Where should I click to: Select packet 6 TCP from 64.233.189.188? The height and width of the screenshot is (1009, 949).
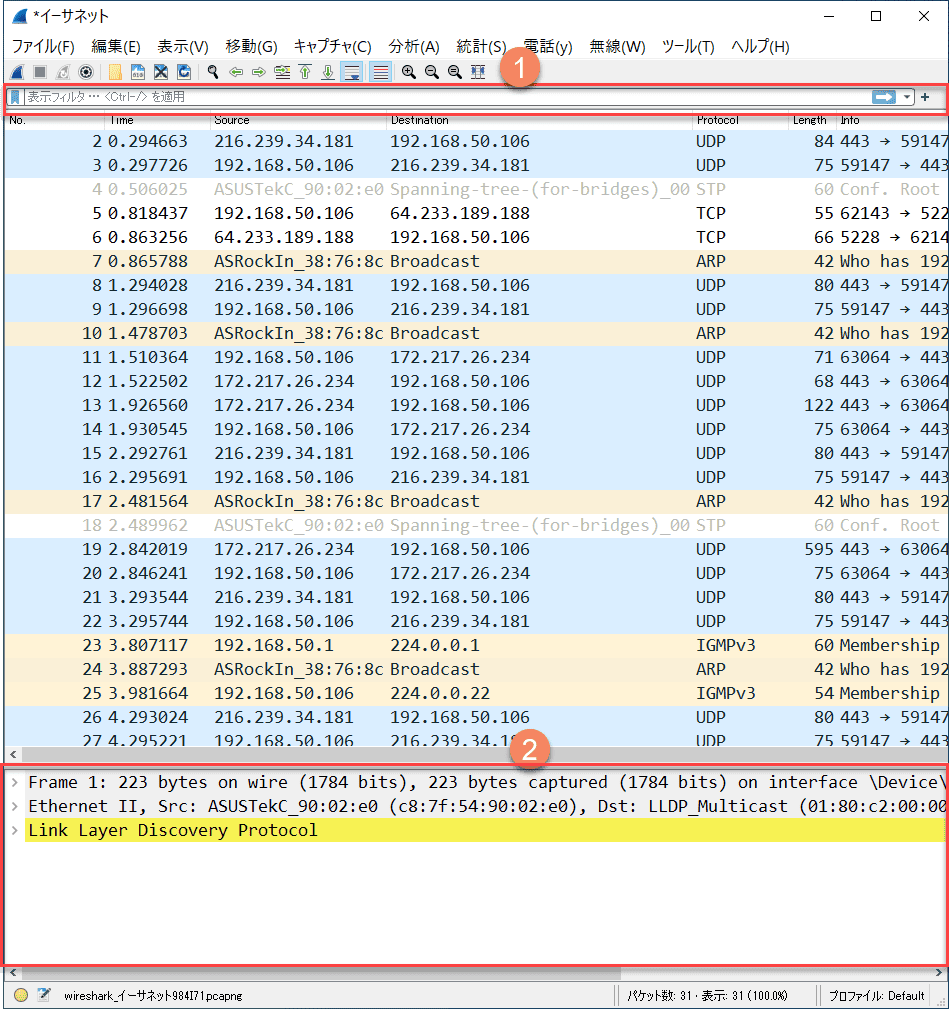pos(476,237)
